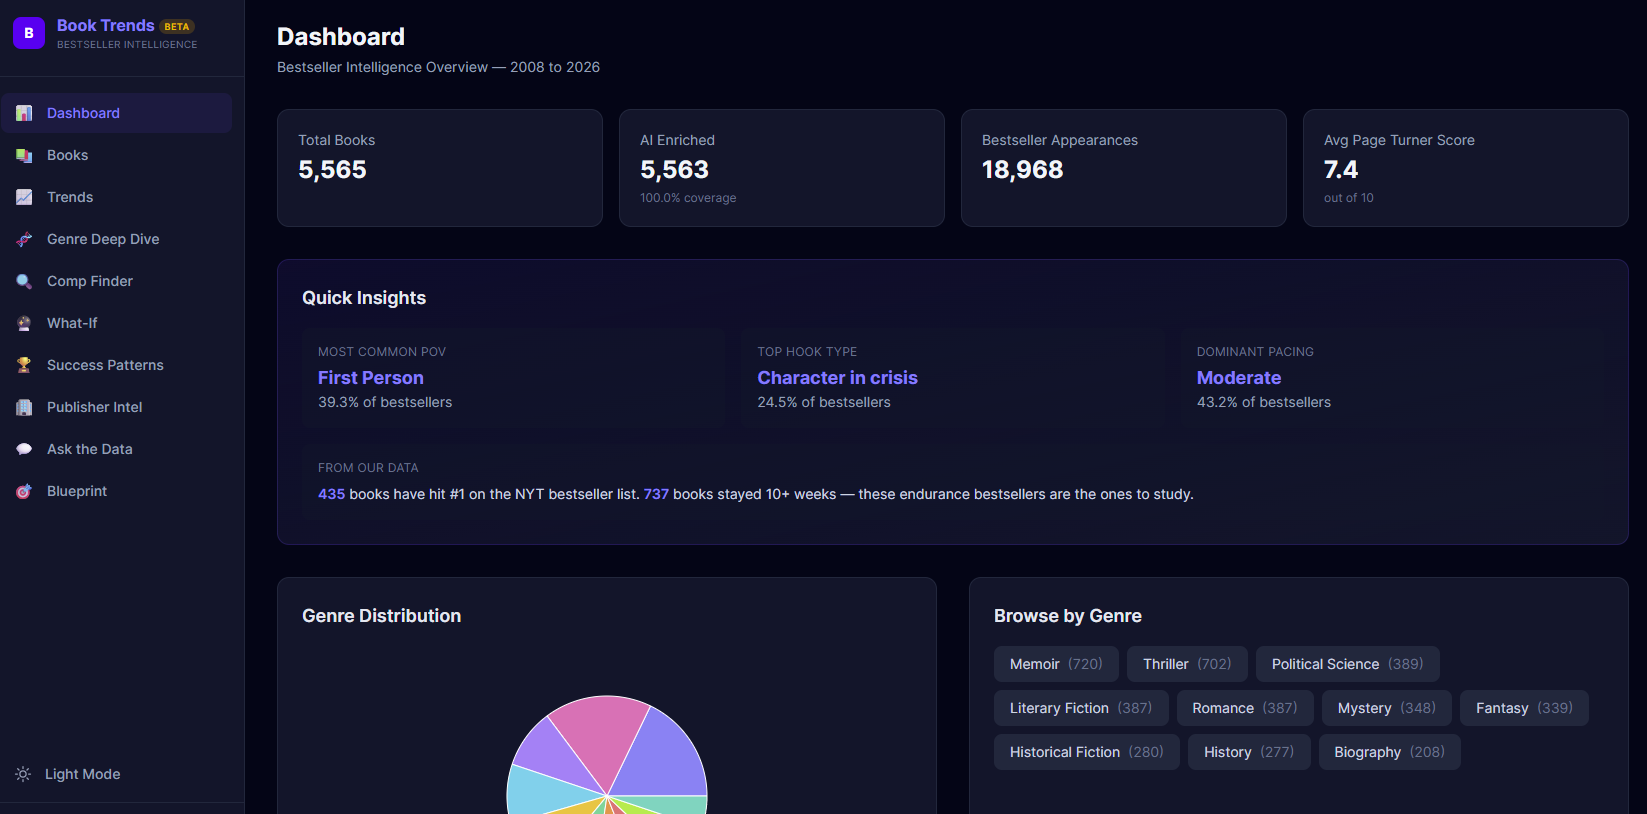Browse the Mystery (348) genre
The image size is (1647, 814).
[x=1387, y=708]
